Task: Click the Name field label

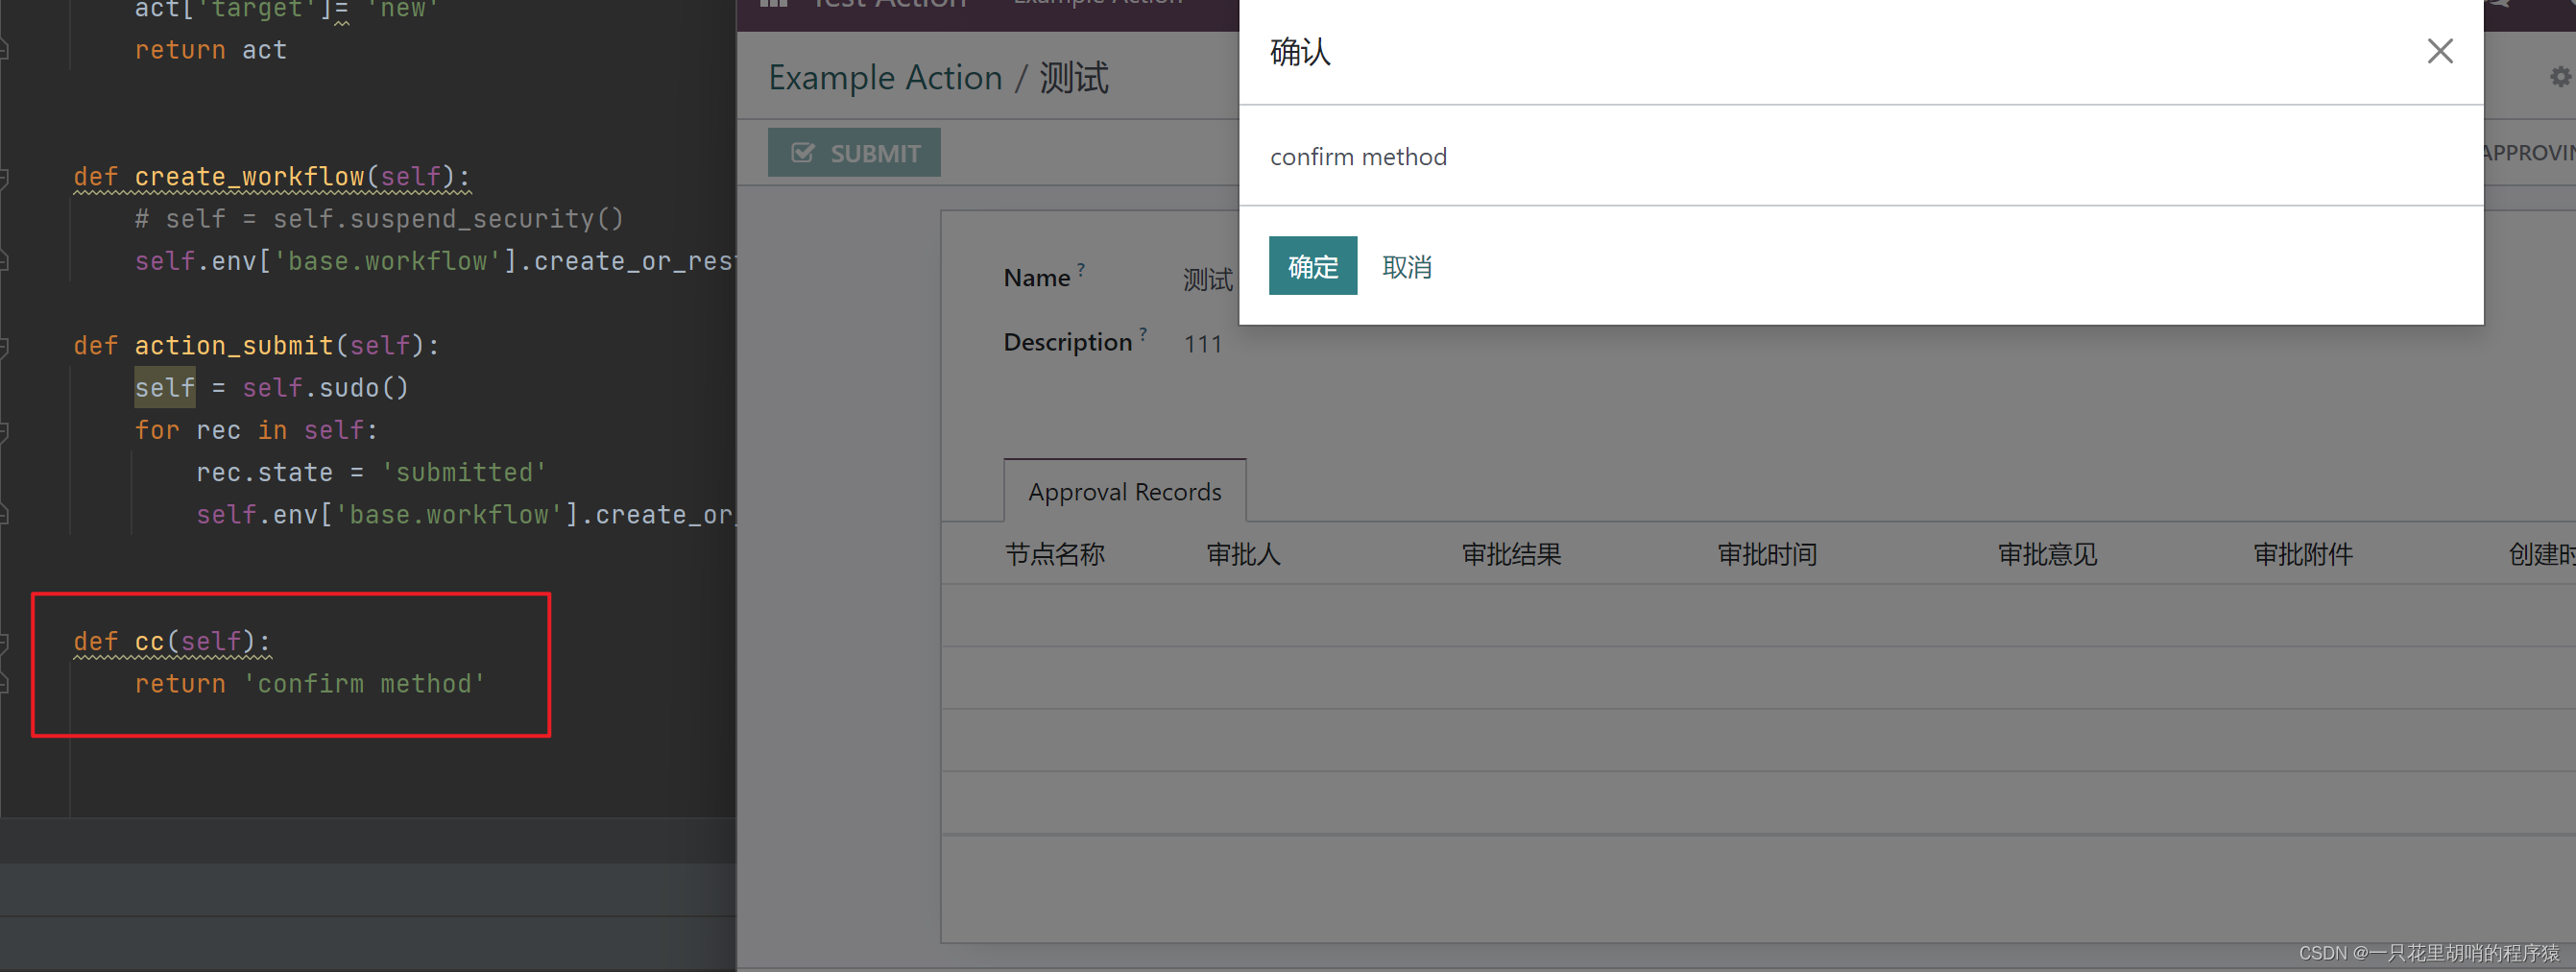Action: [x=1037, y=278]
